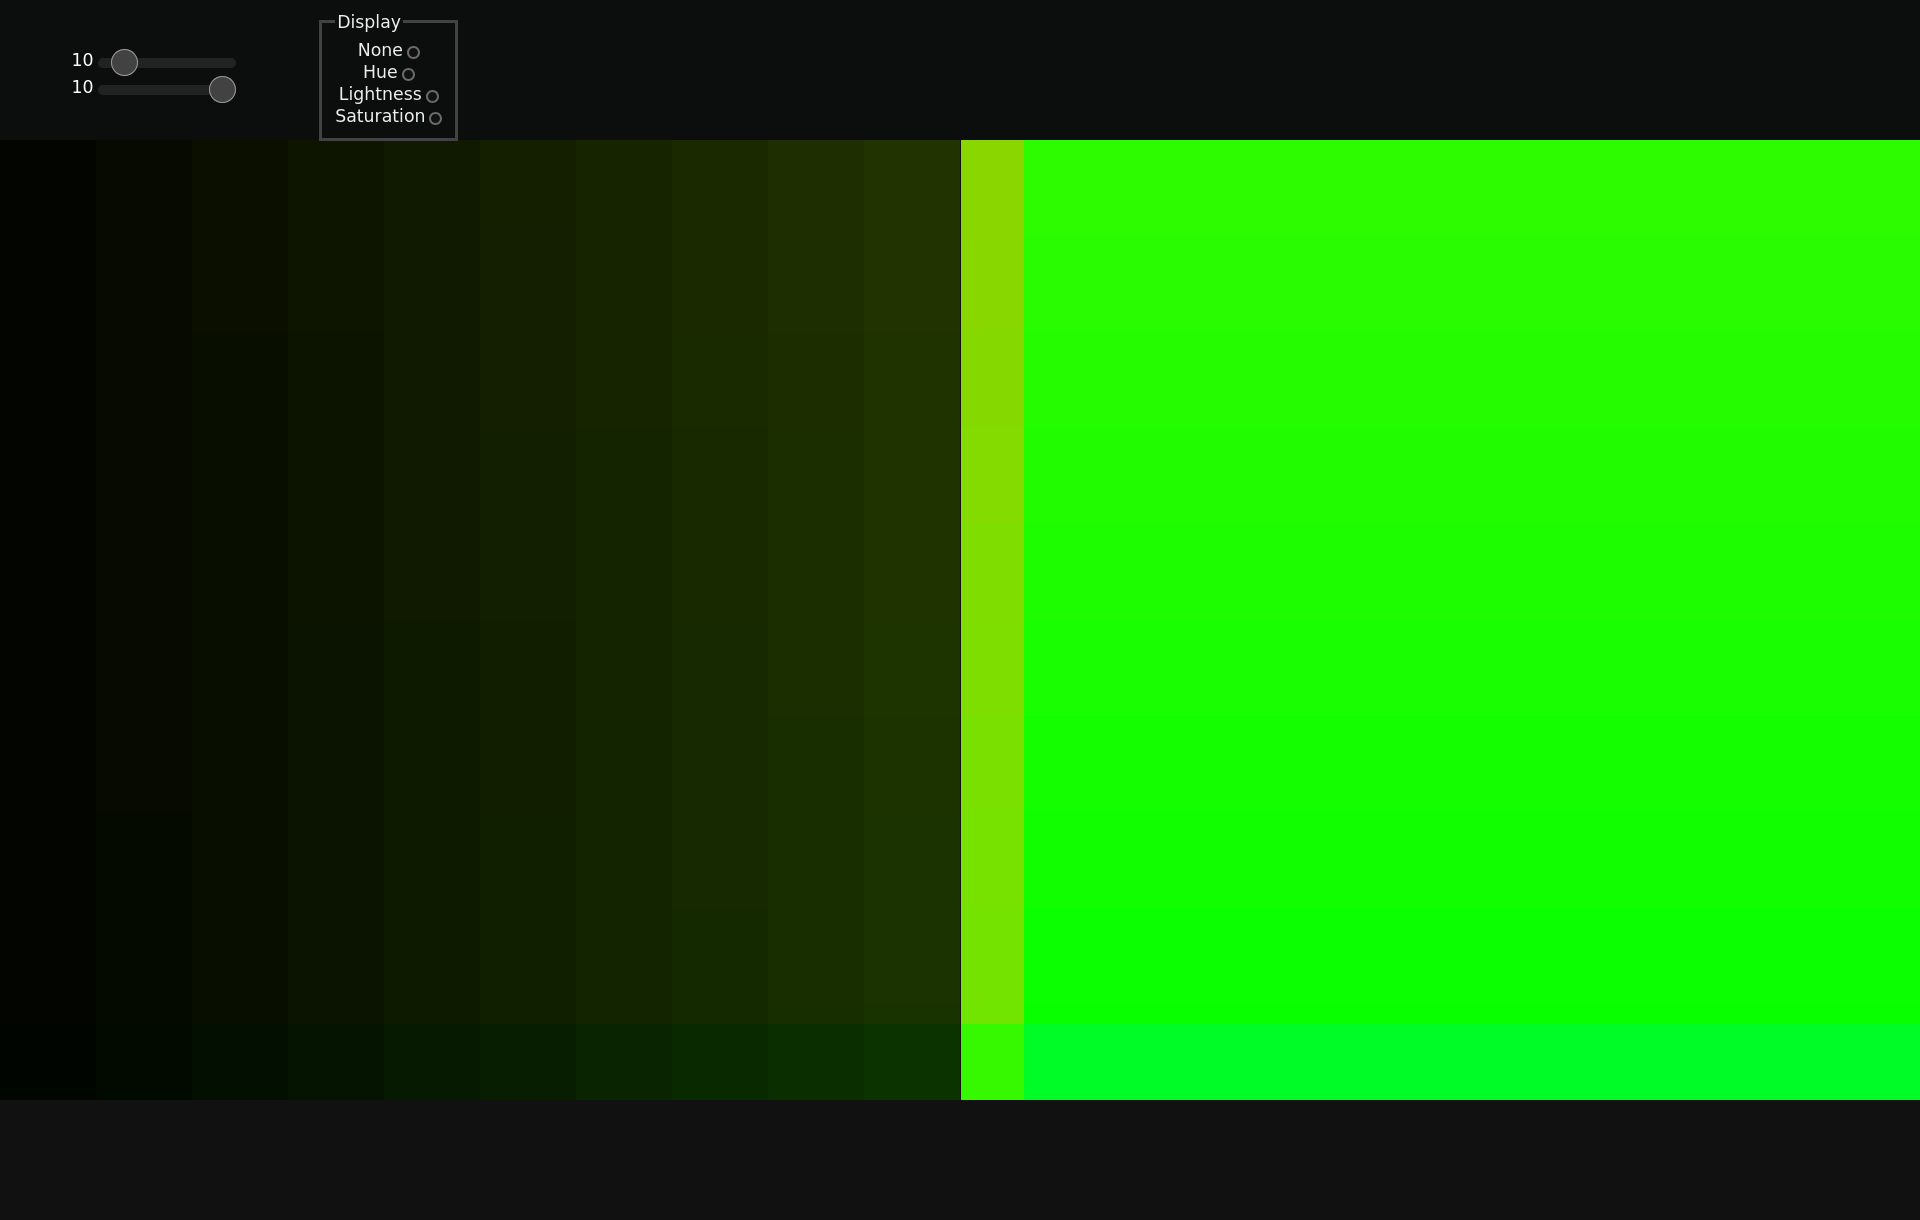
Task: Pick the bottom strip of the bright green area
Action: [x=1470, y=1062]
